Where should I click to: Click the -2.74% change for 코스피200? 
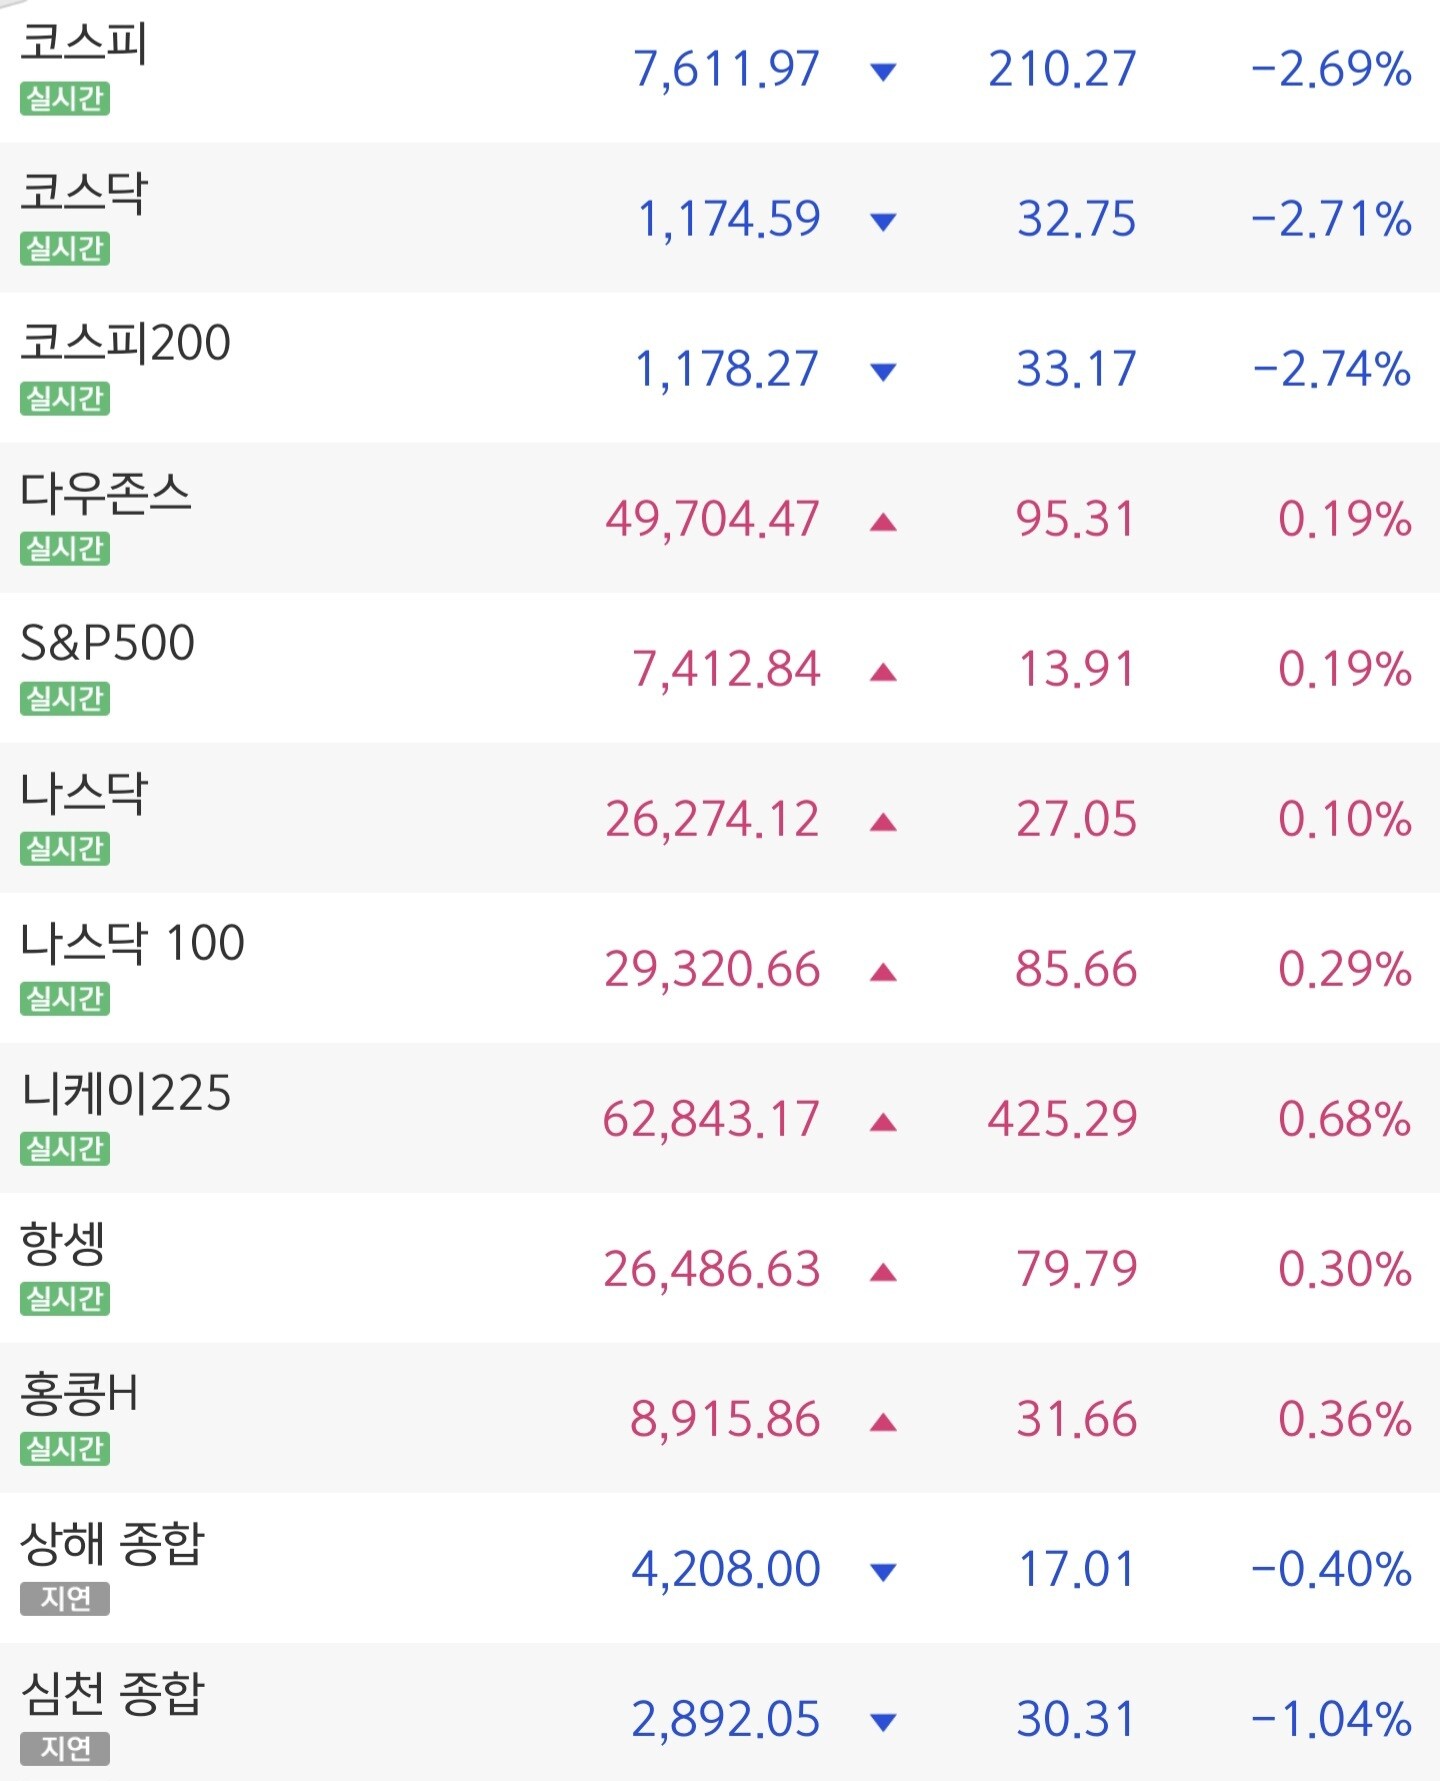click(1331, 369)
